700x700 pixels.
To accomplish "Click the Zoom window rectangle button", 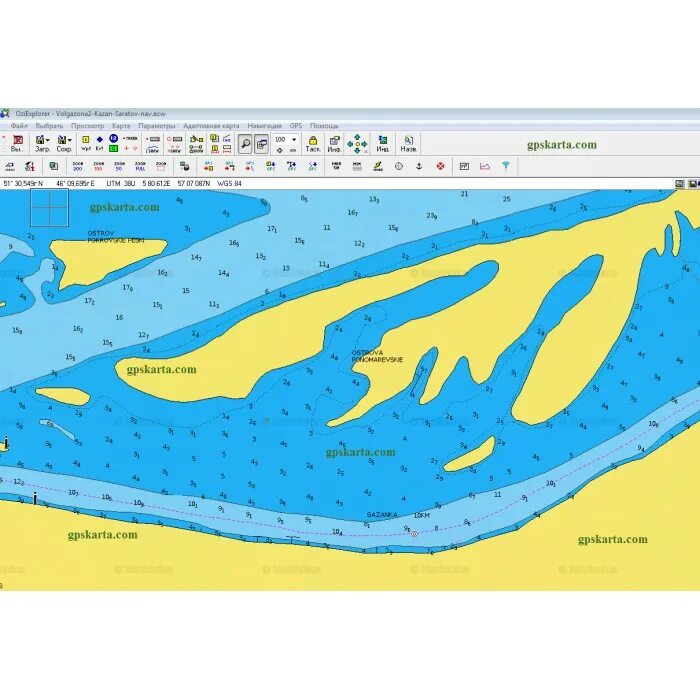I will (161, 167).
